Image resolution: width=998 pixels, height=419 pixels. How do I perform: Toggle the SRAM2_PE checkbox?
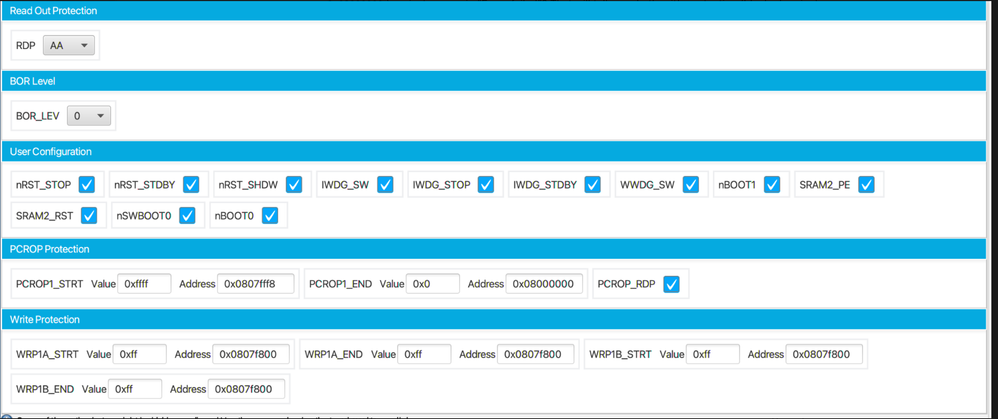click(866, 185)
